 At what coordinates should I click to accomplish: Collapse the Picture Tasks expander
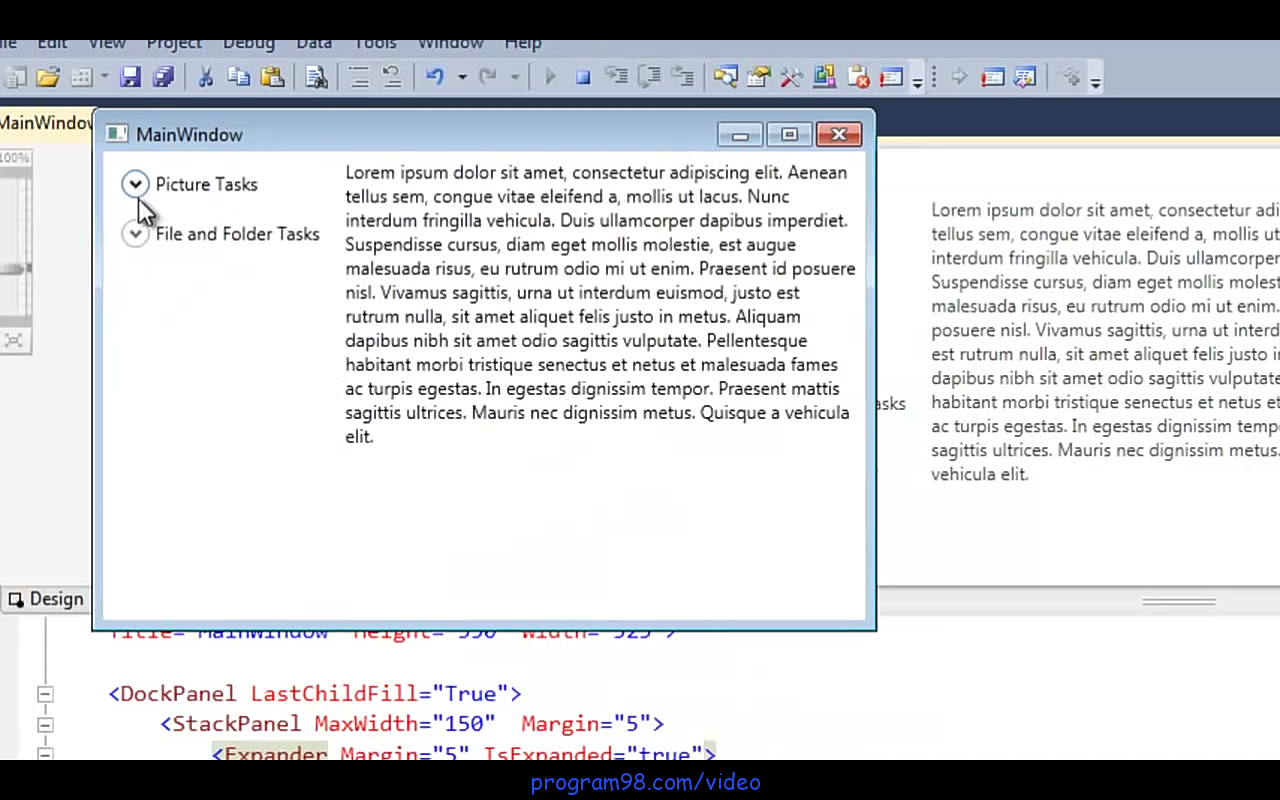pos(135,184)
